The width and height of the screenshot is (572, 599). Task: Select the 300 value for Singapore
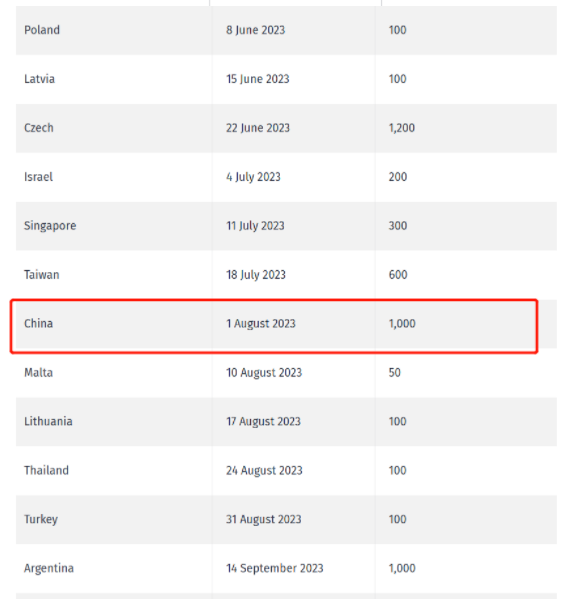point(398,226)
